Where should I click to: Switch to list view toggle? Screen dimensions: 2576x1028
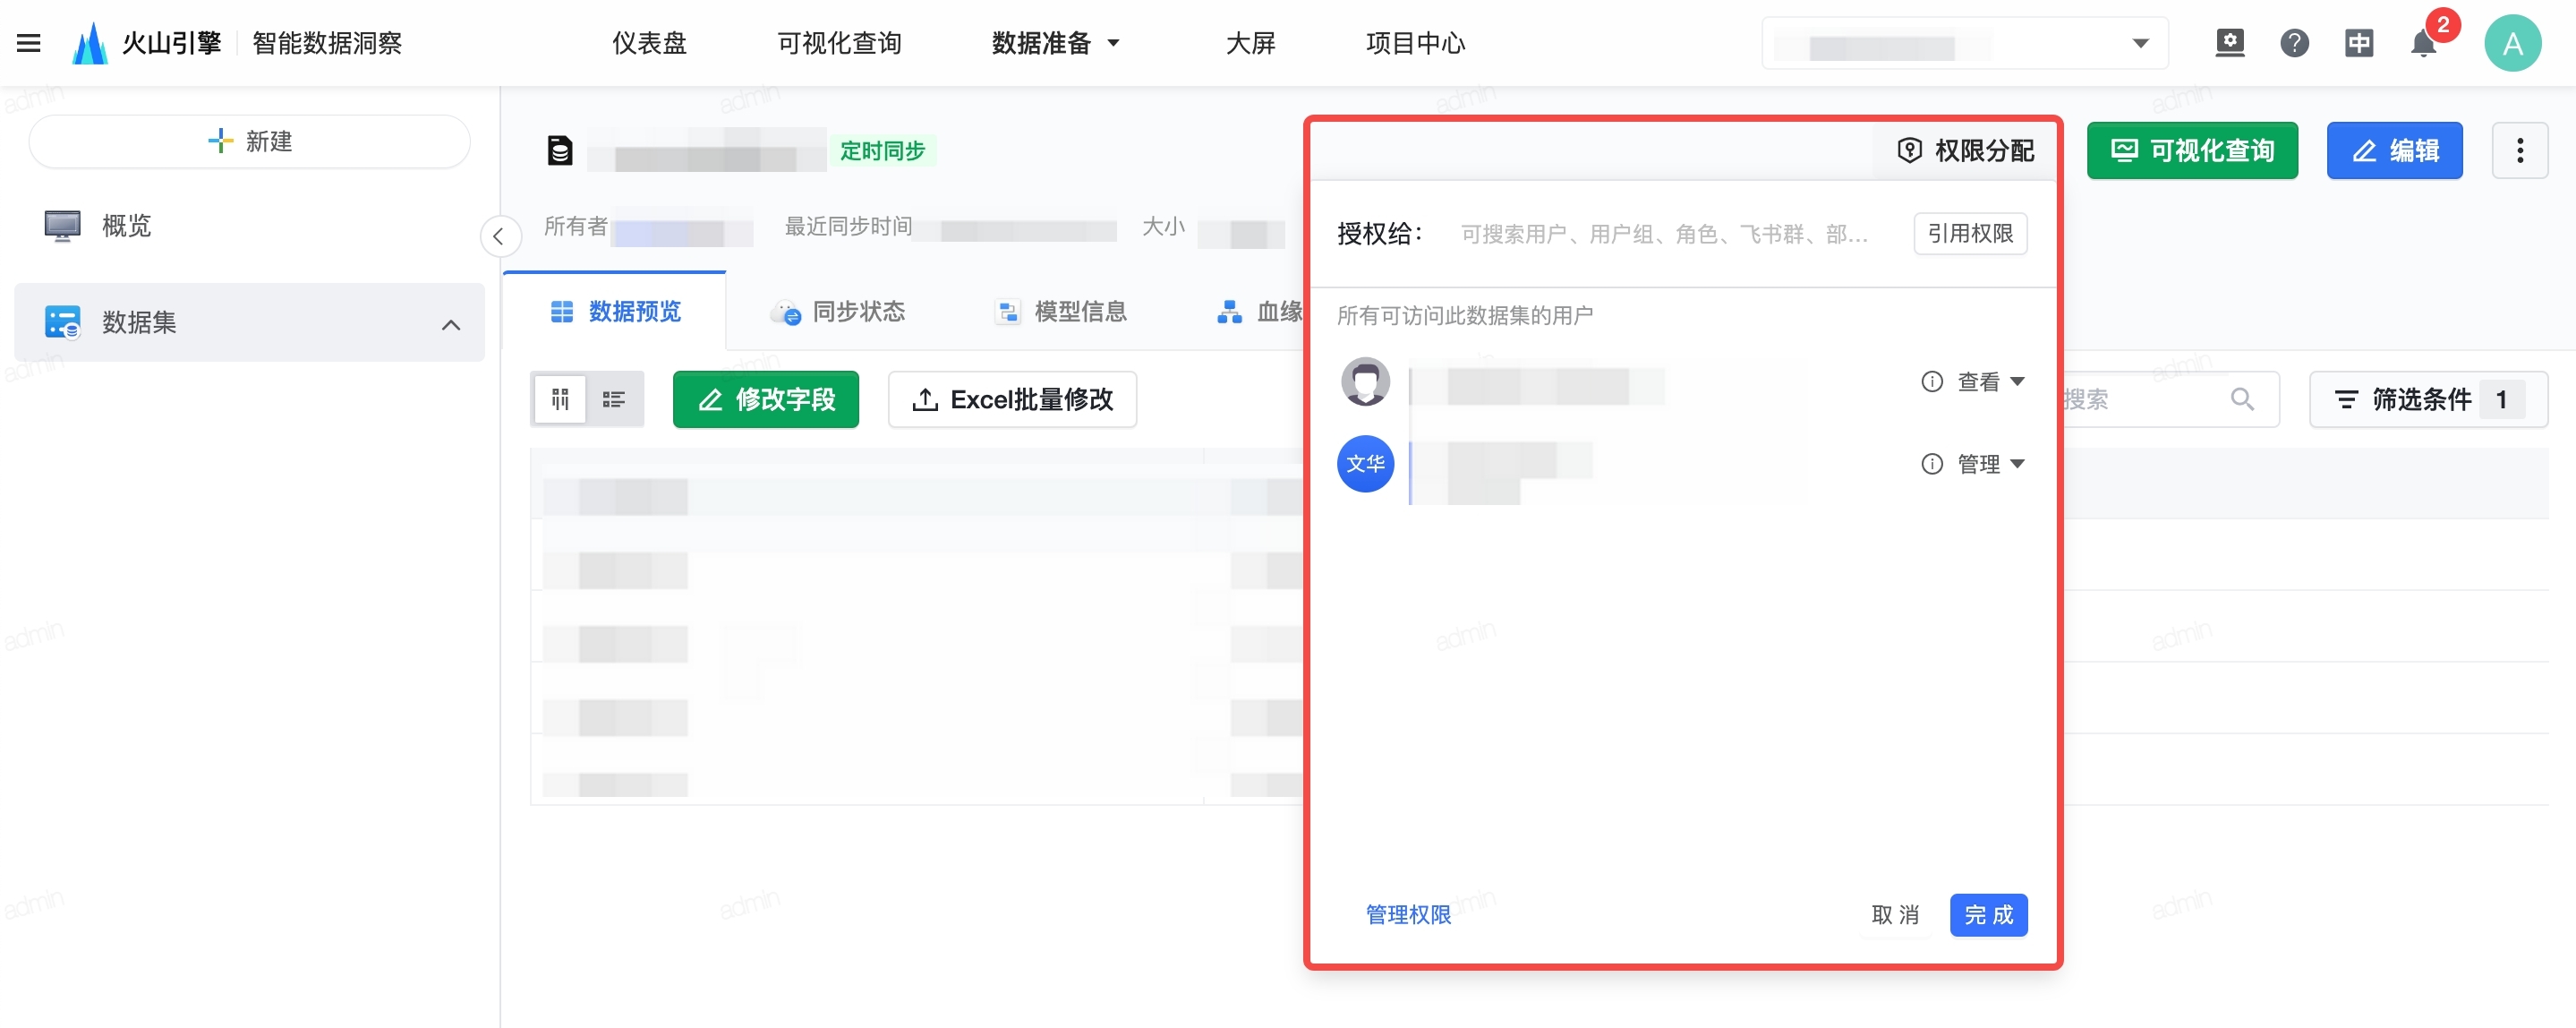[x=614, y=399]
